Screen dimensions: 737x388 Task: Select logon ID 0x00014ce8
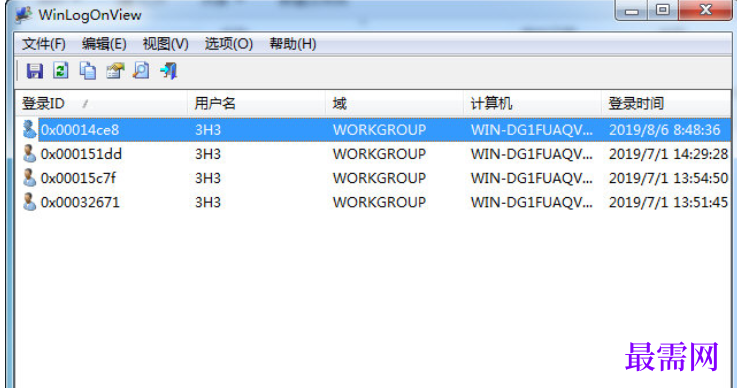coord(80,130)
